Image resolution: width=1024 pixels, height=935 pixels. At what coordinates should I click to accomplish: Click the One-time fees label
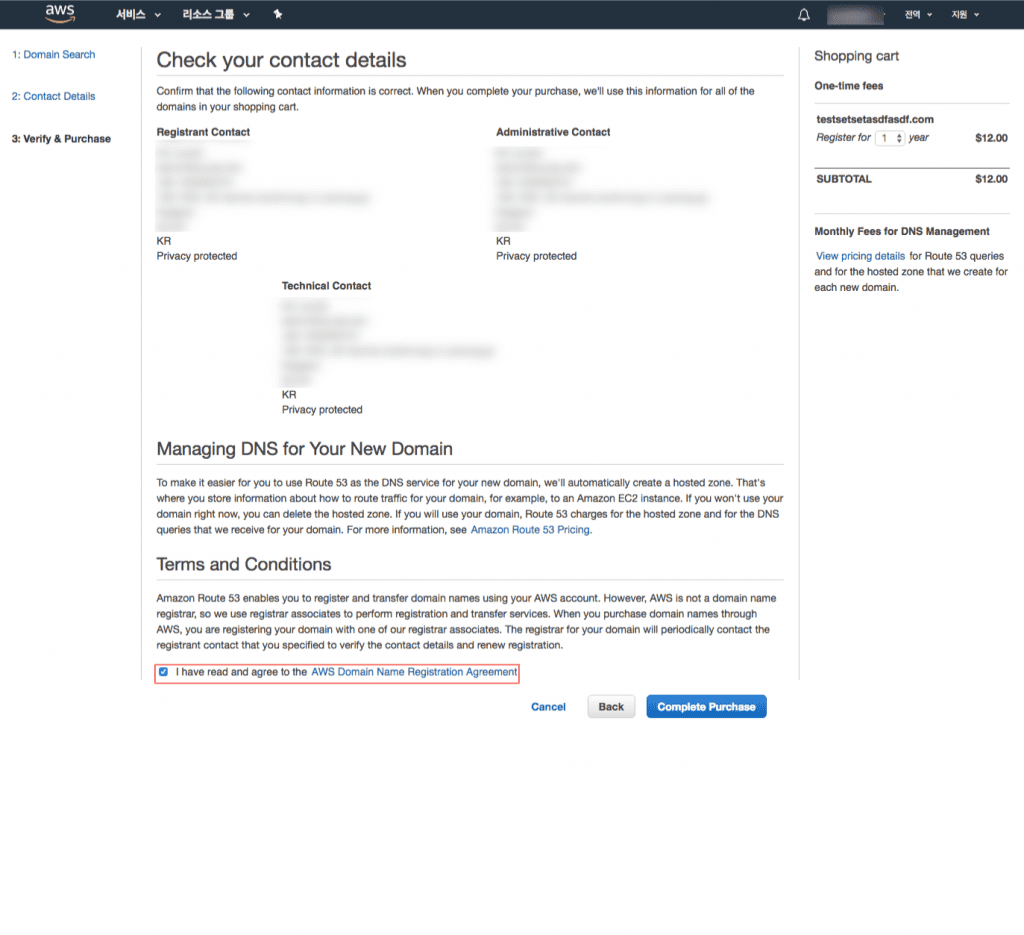coord(848,86)
